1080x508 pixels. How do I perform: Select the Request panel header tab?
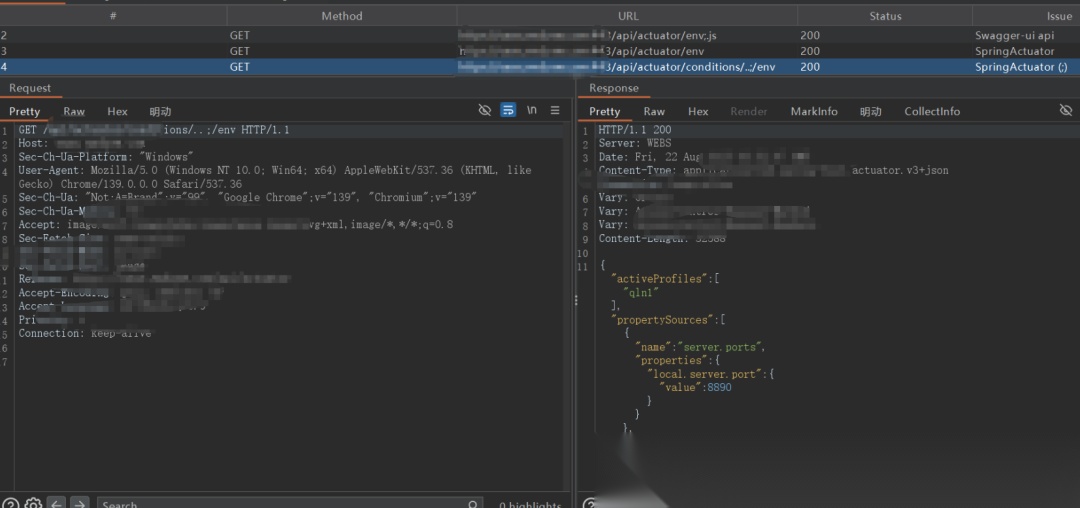pyautogui.click(x=30, y=88)
